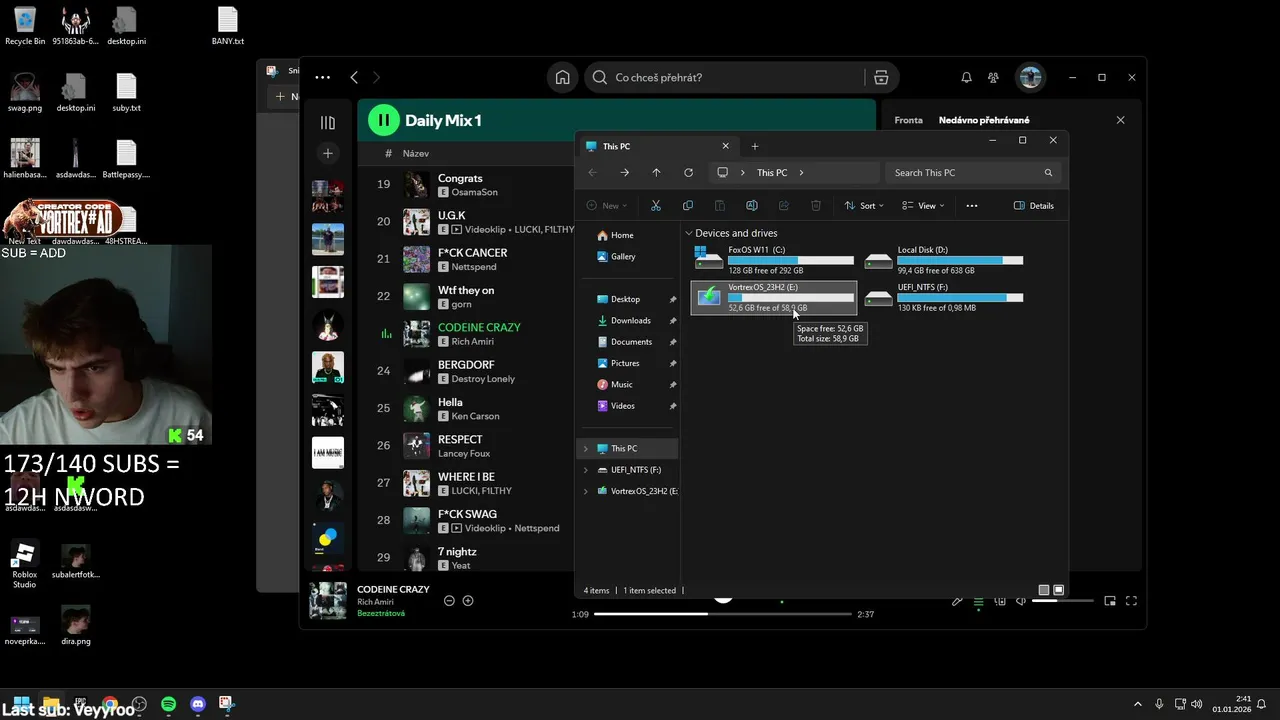Collapse the Devices and drives group
The image size is (1280, 720).
coord(689,233)
